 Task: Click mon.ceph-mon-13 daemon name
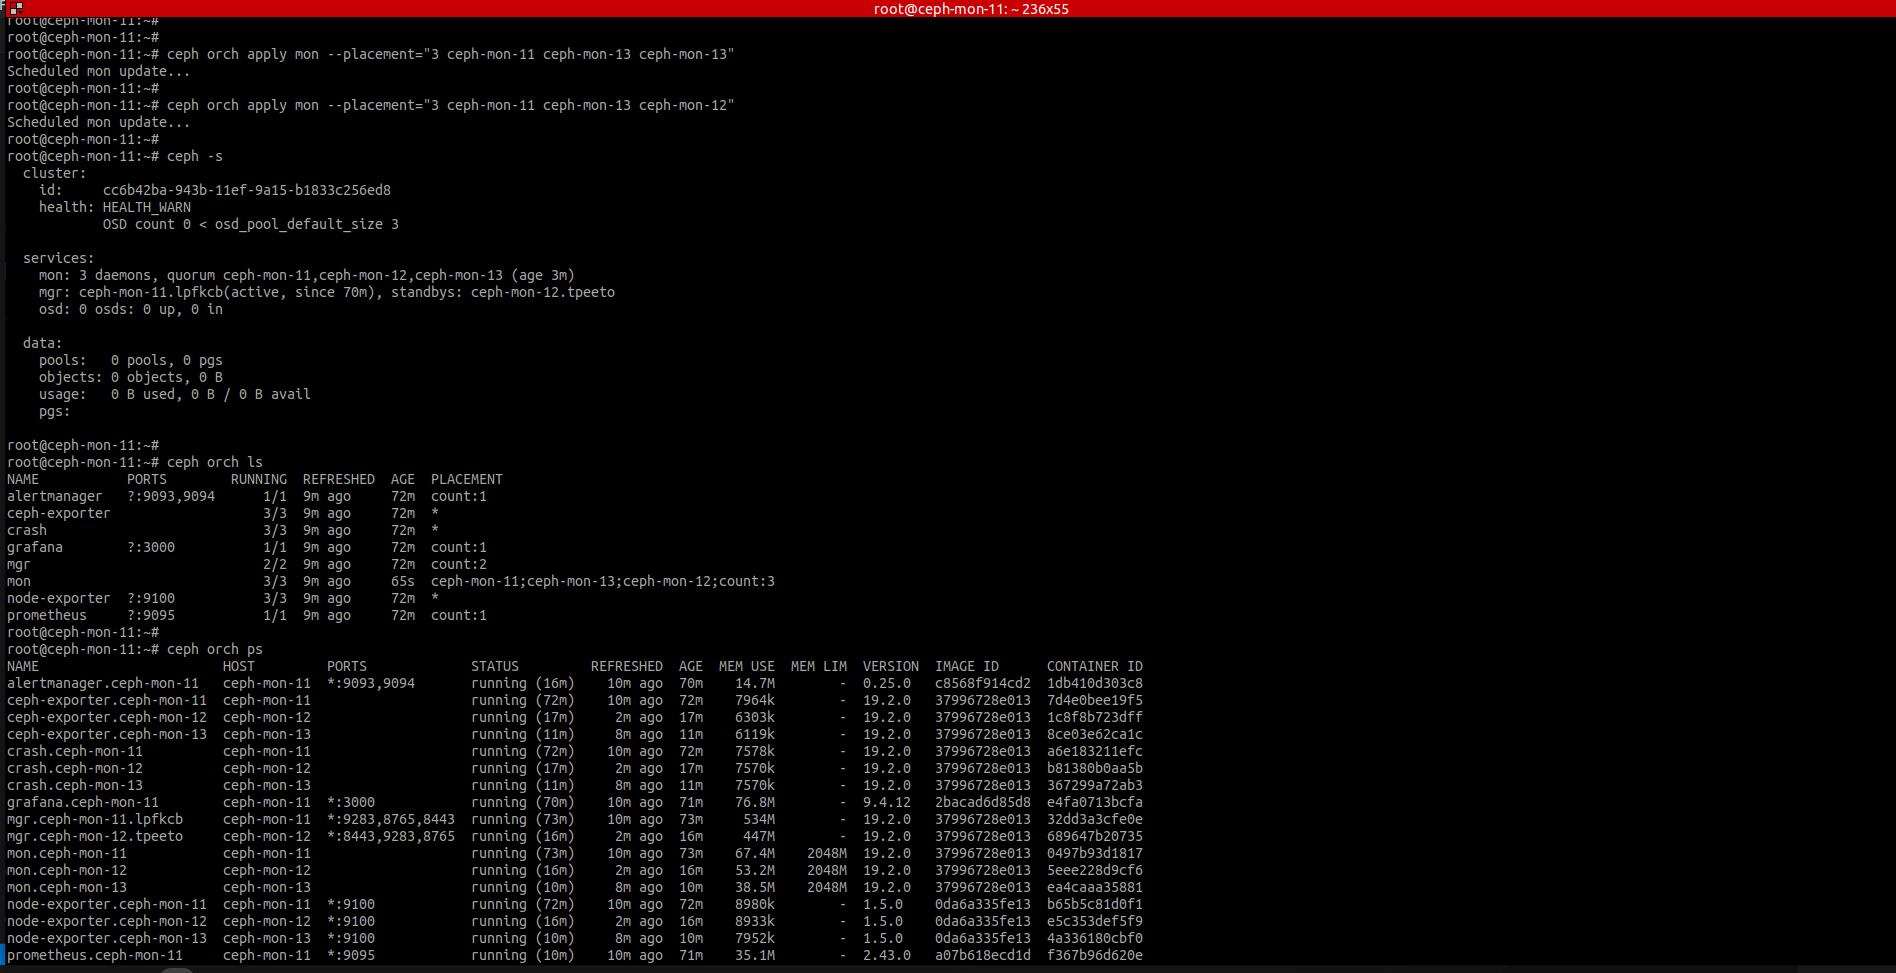[67, 887]
